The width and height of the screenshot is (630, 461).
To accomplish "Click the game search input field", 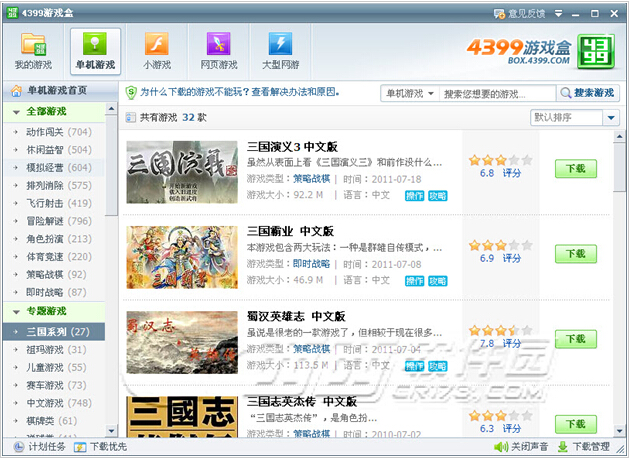I will (497, 94).
